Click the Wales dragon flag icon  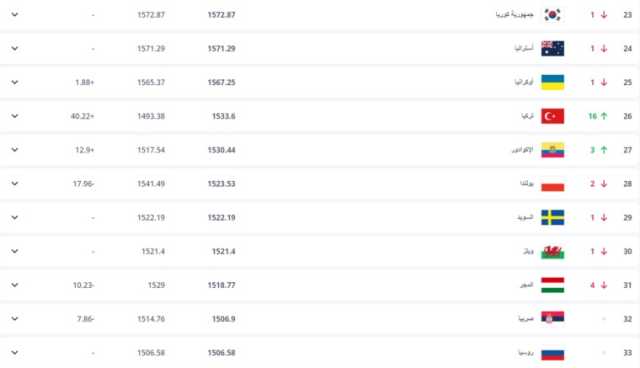click(553, 251)
